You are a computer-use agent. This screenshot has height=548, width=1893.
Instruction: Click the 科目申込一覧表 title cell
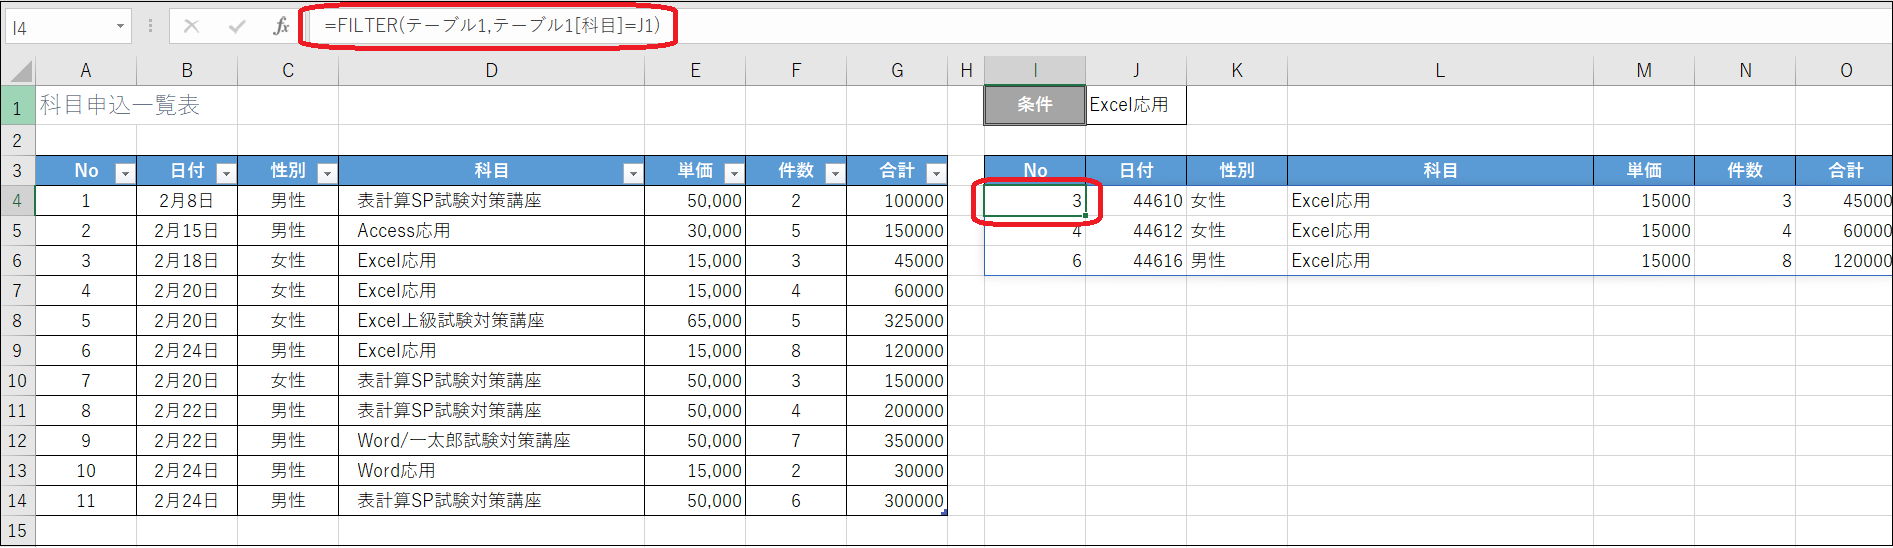click(x=120, y=105)
